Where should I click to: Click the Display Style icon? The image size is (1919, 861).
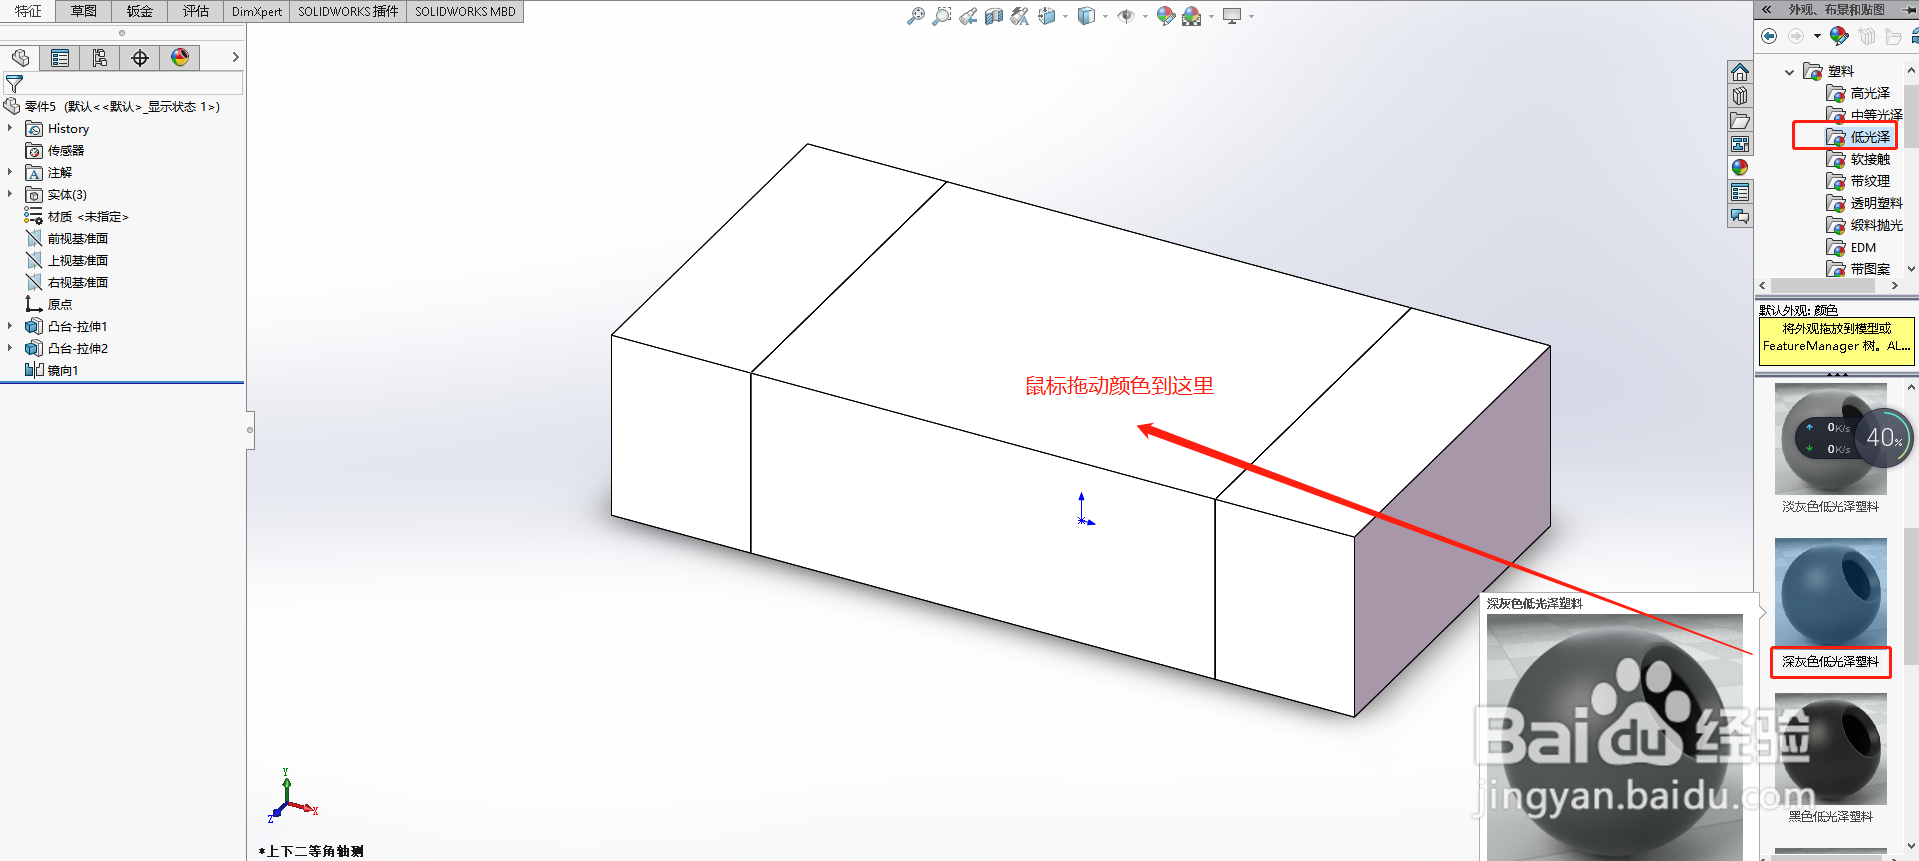[x=1086, y=16]
